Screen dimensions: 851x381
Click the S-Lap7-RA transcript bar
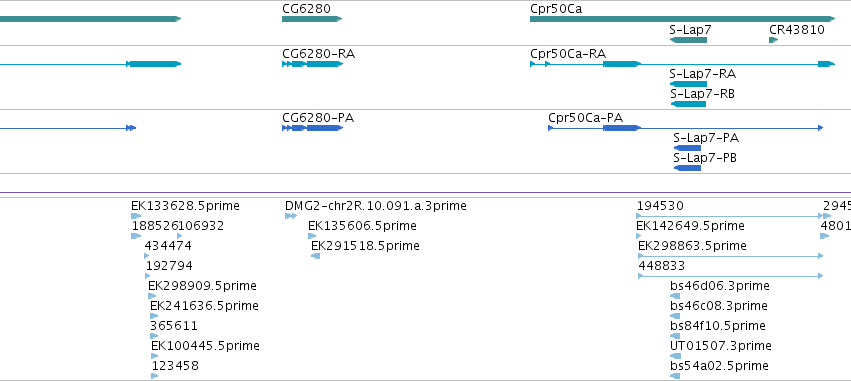pyautogui.click(x=688, y=84)
